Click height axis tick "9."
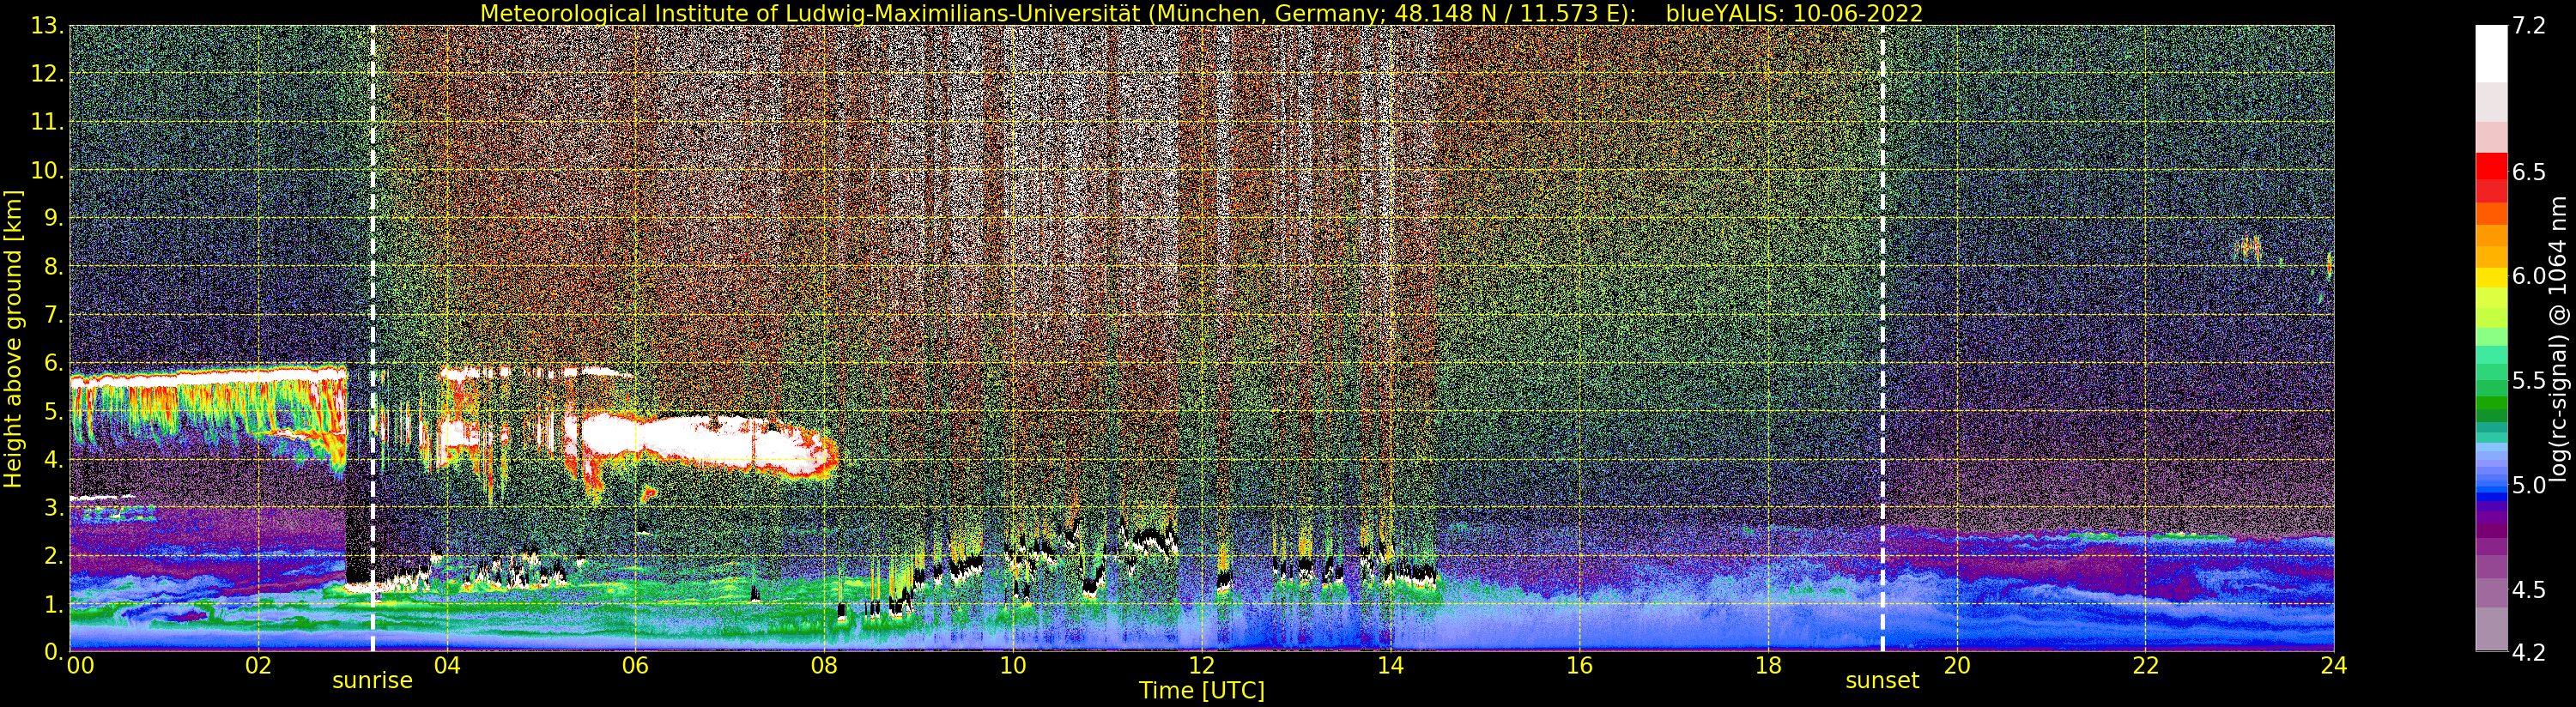Image resolution: width=2576 pixels, height=707 pixels. [x=54, y=218]
